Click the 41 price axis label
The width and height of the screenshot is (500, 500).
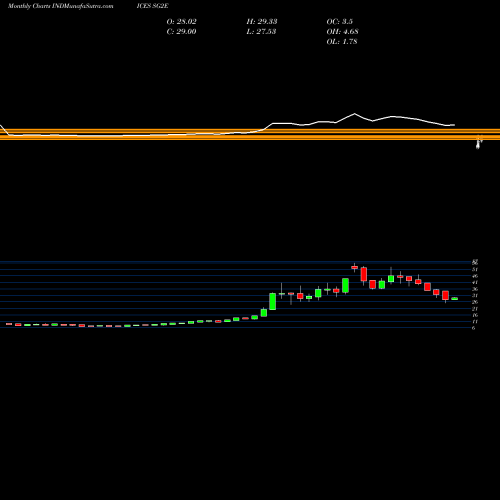coord(475,282)
